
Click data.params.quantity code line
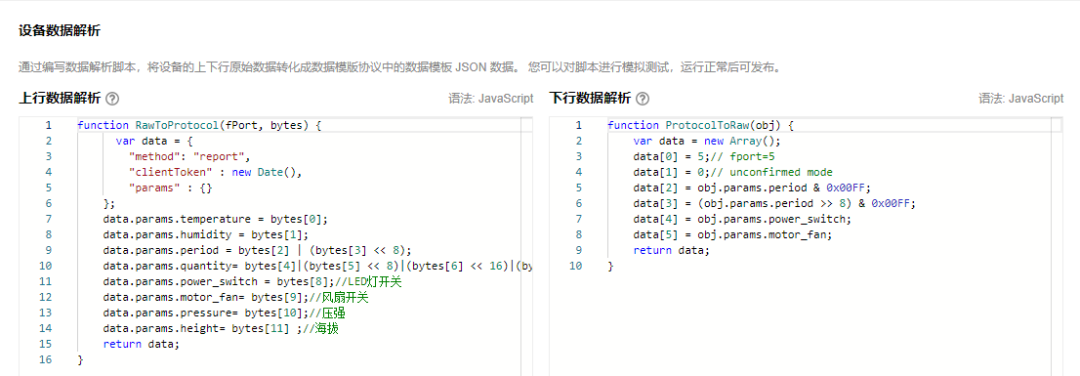click(x=317, y=266)
